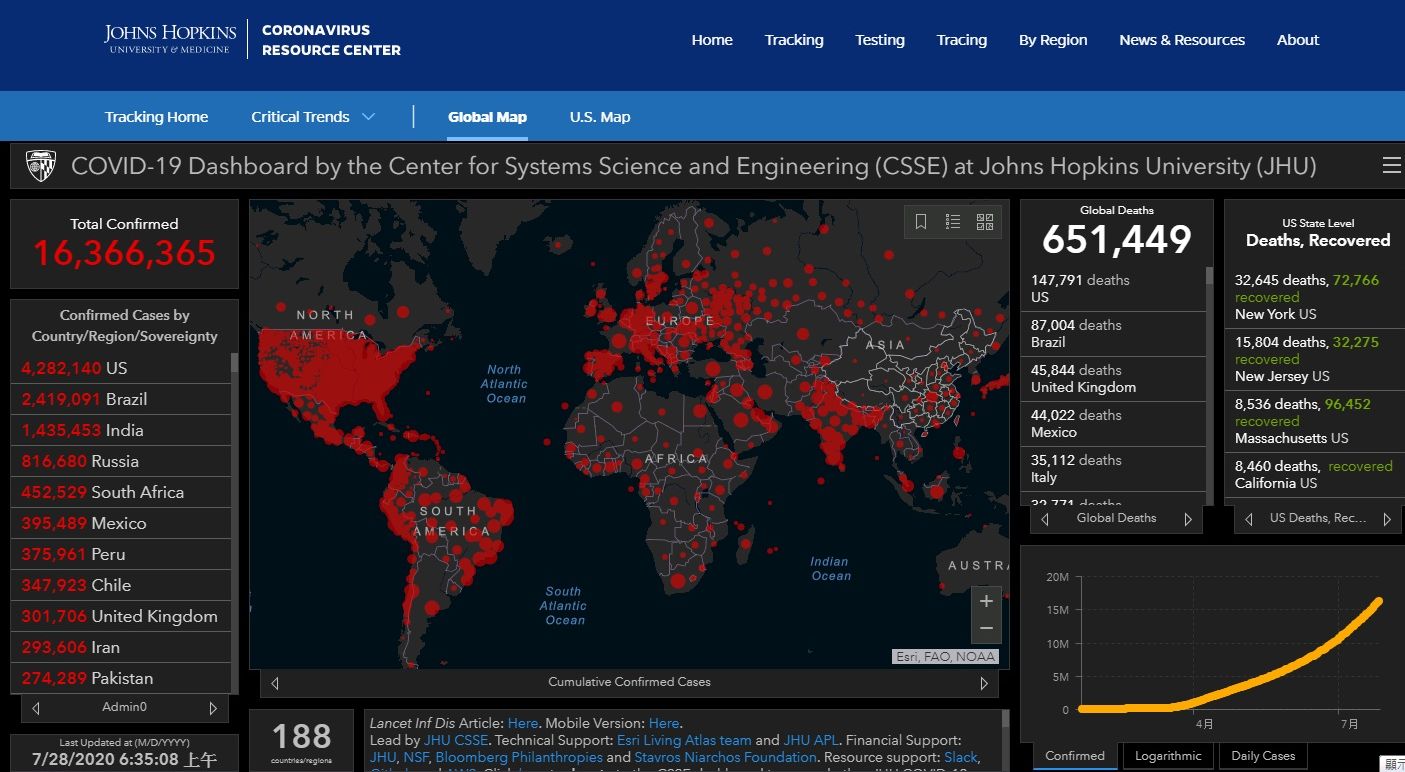Open the JHU APL link
1405x772 pixels.
click(811, 740)
